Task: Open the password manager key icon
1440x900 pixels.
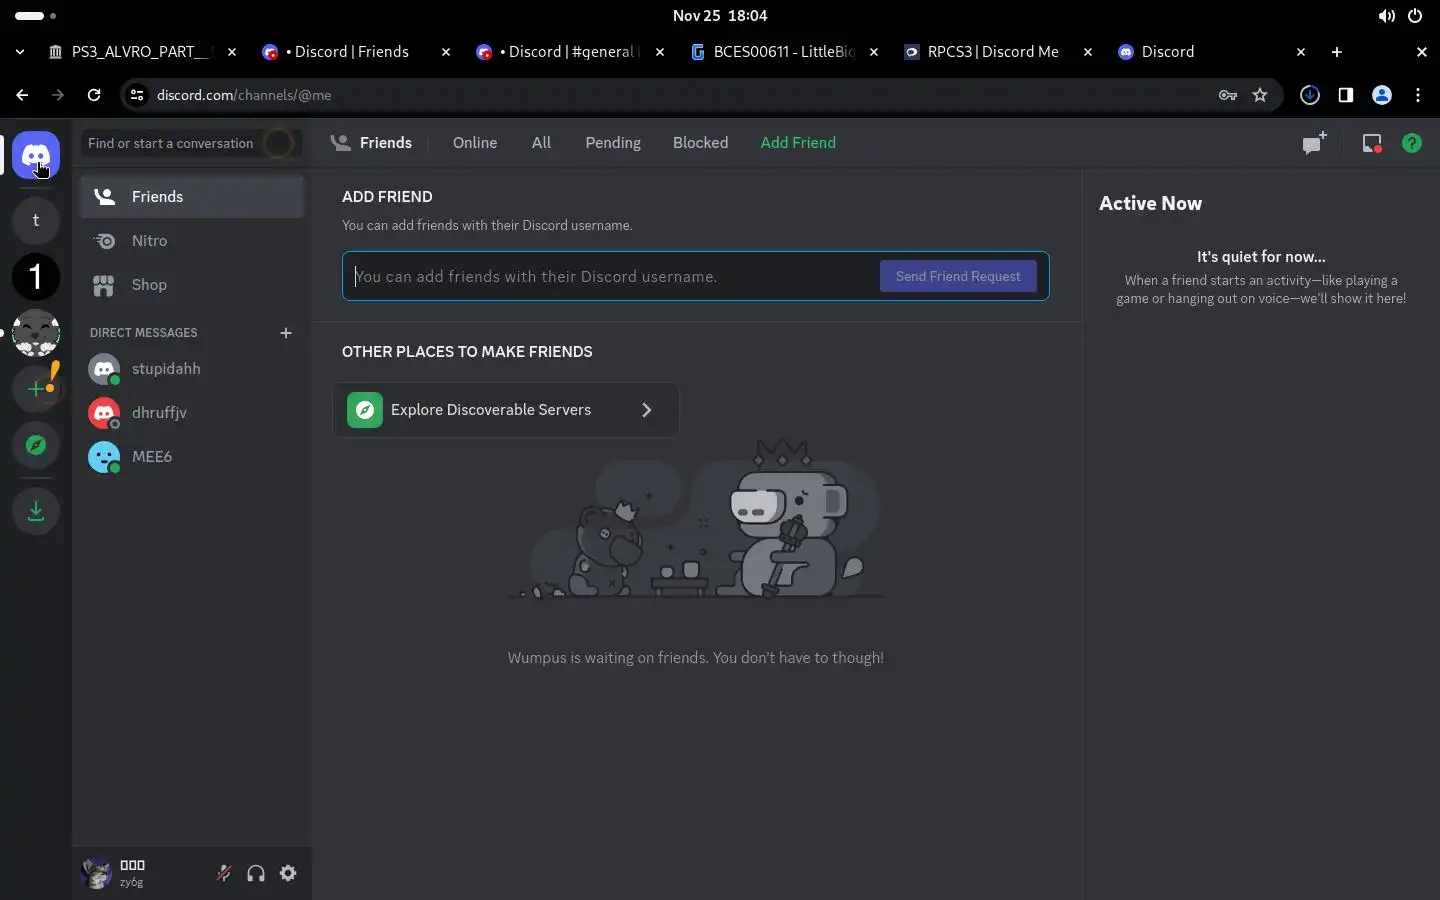Action: coord(1228,95)
